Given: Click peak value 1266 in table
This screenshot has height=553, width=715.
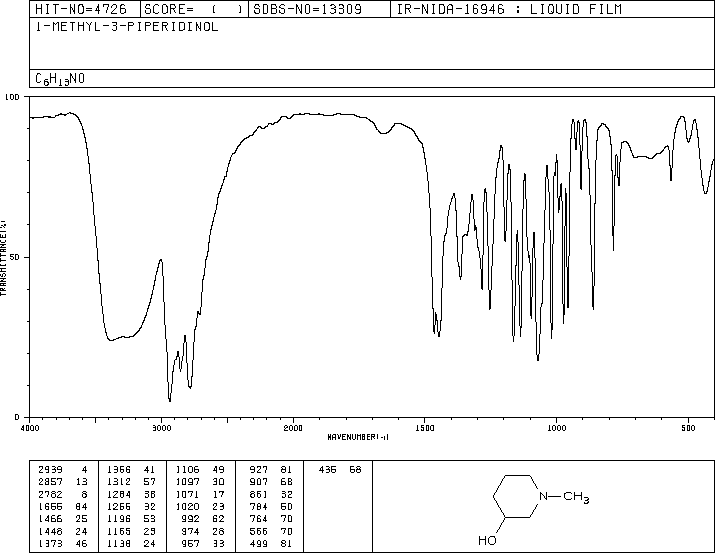Looking at the screenshot, I should tap(119, 506).
